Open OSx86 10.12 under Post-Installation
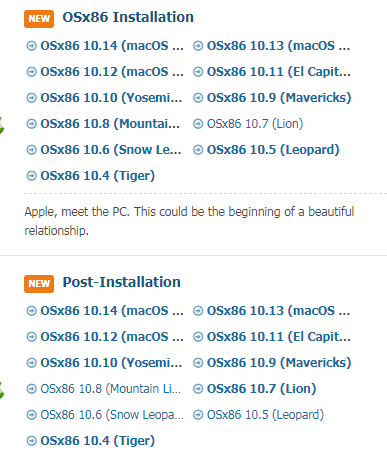This screenshot has height=458, width=387. [x=112, y=337]
